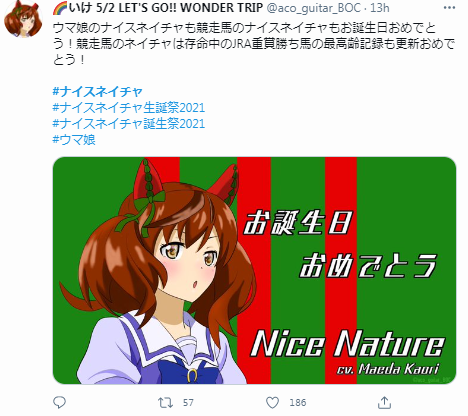The width and height of the screenshot is (468, 416).
Task: Click the retweet arrows icon
Action: (165, 403)
